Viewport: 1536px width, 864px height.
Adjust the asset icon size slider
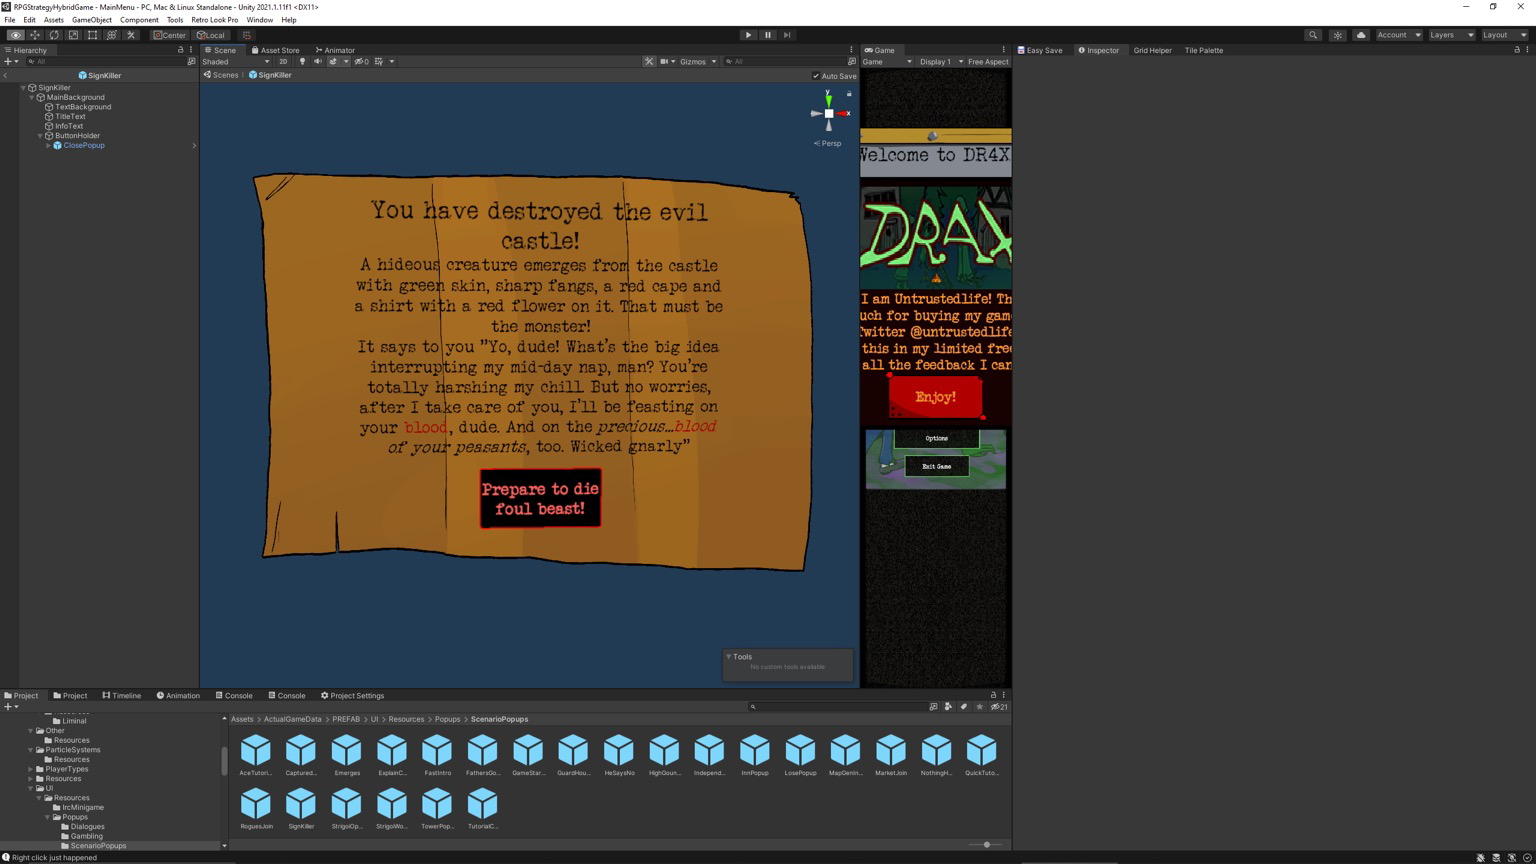(986, 845)
